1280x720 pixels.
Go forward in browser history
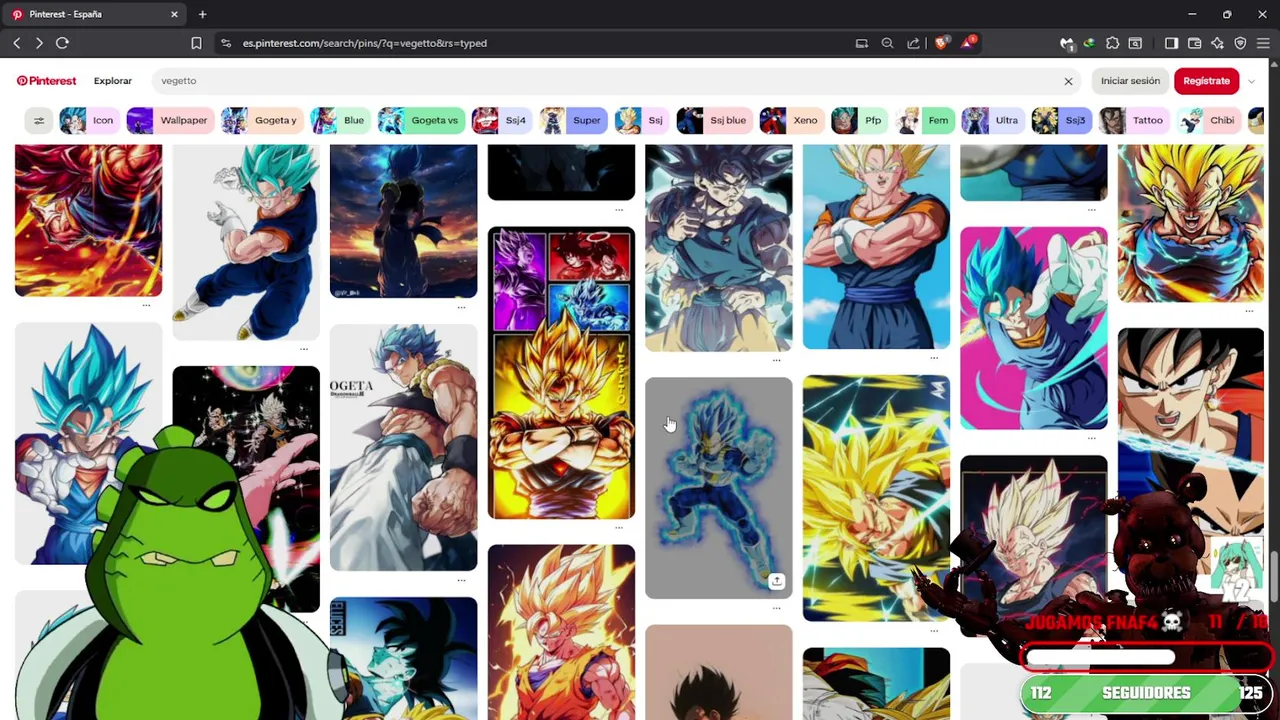(39, 43)
